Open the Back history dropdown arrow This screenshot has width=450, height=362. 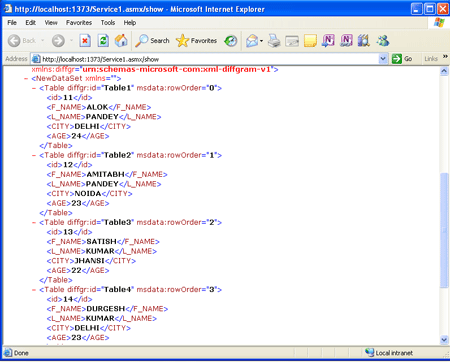(x=43, y=41)
